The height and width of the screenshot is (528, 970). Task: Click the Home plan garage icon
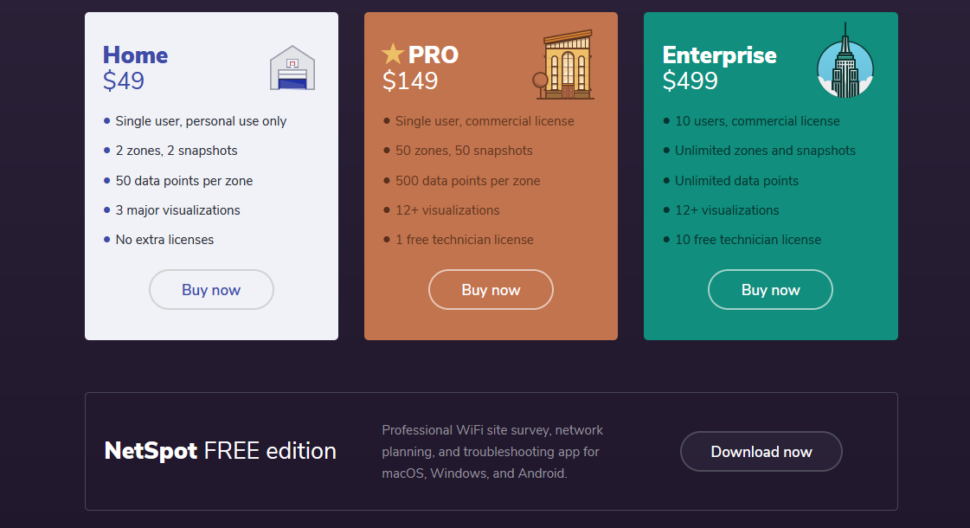point(293,68)
